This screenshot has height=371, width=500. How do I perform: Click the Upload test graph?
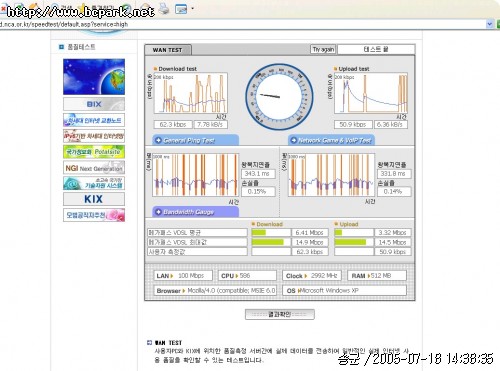[371, 93]
